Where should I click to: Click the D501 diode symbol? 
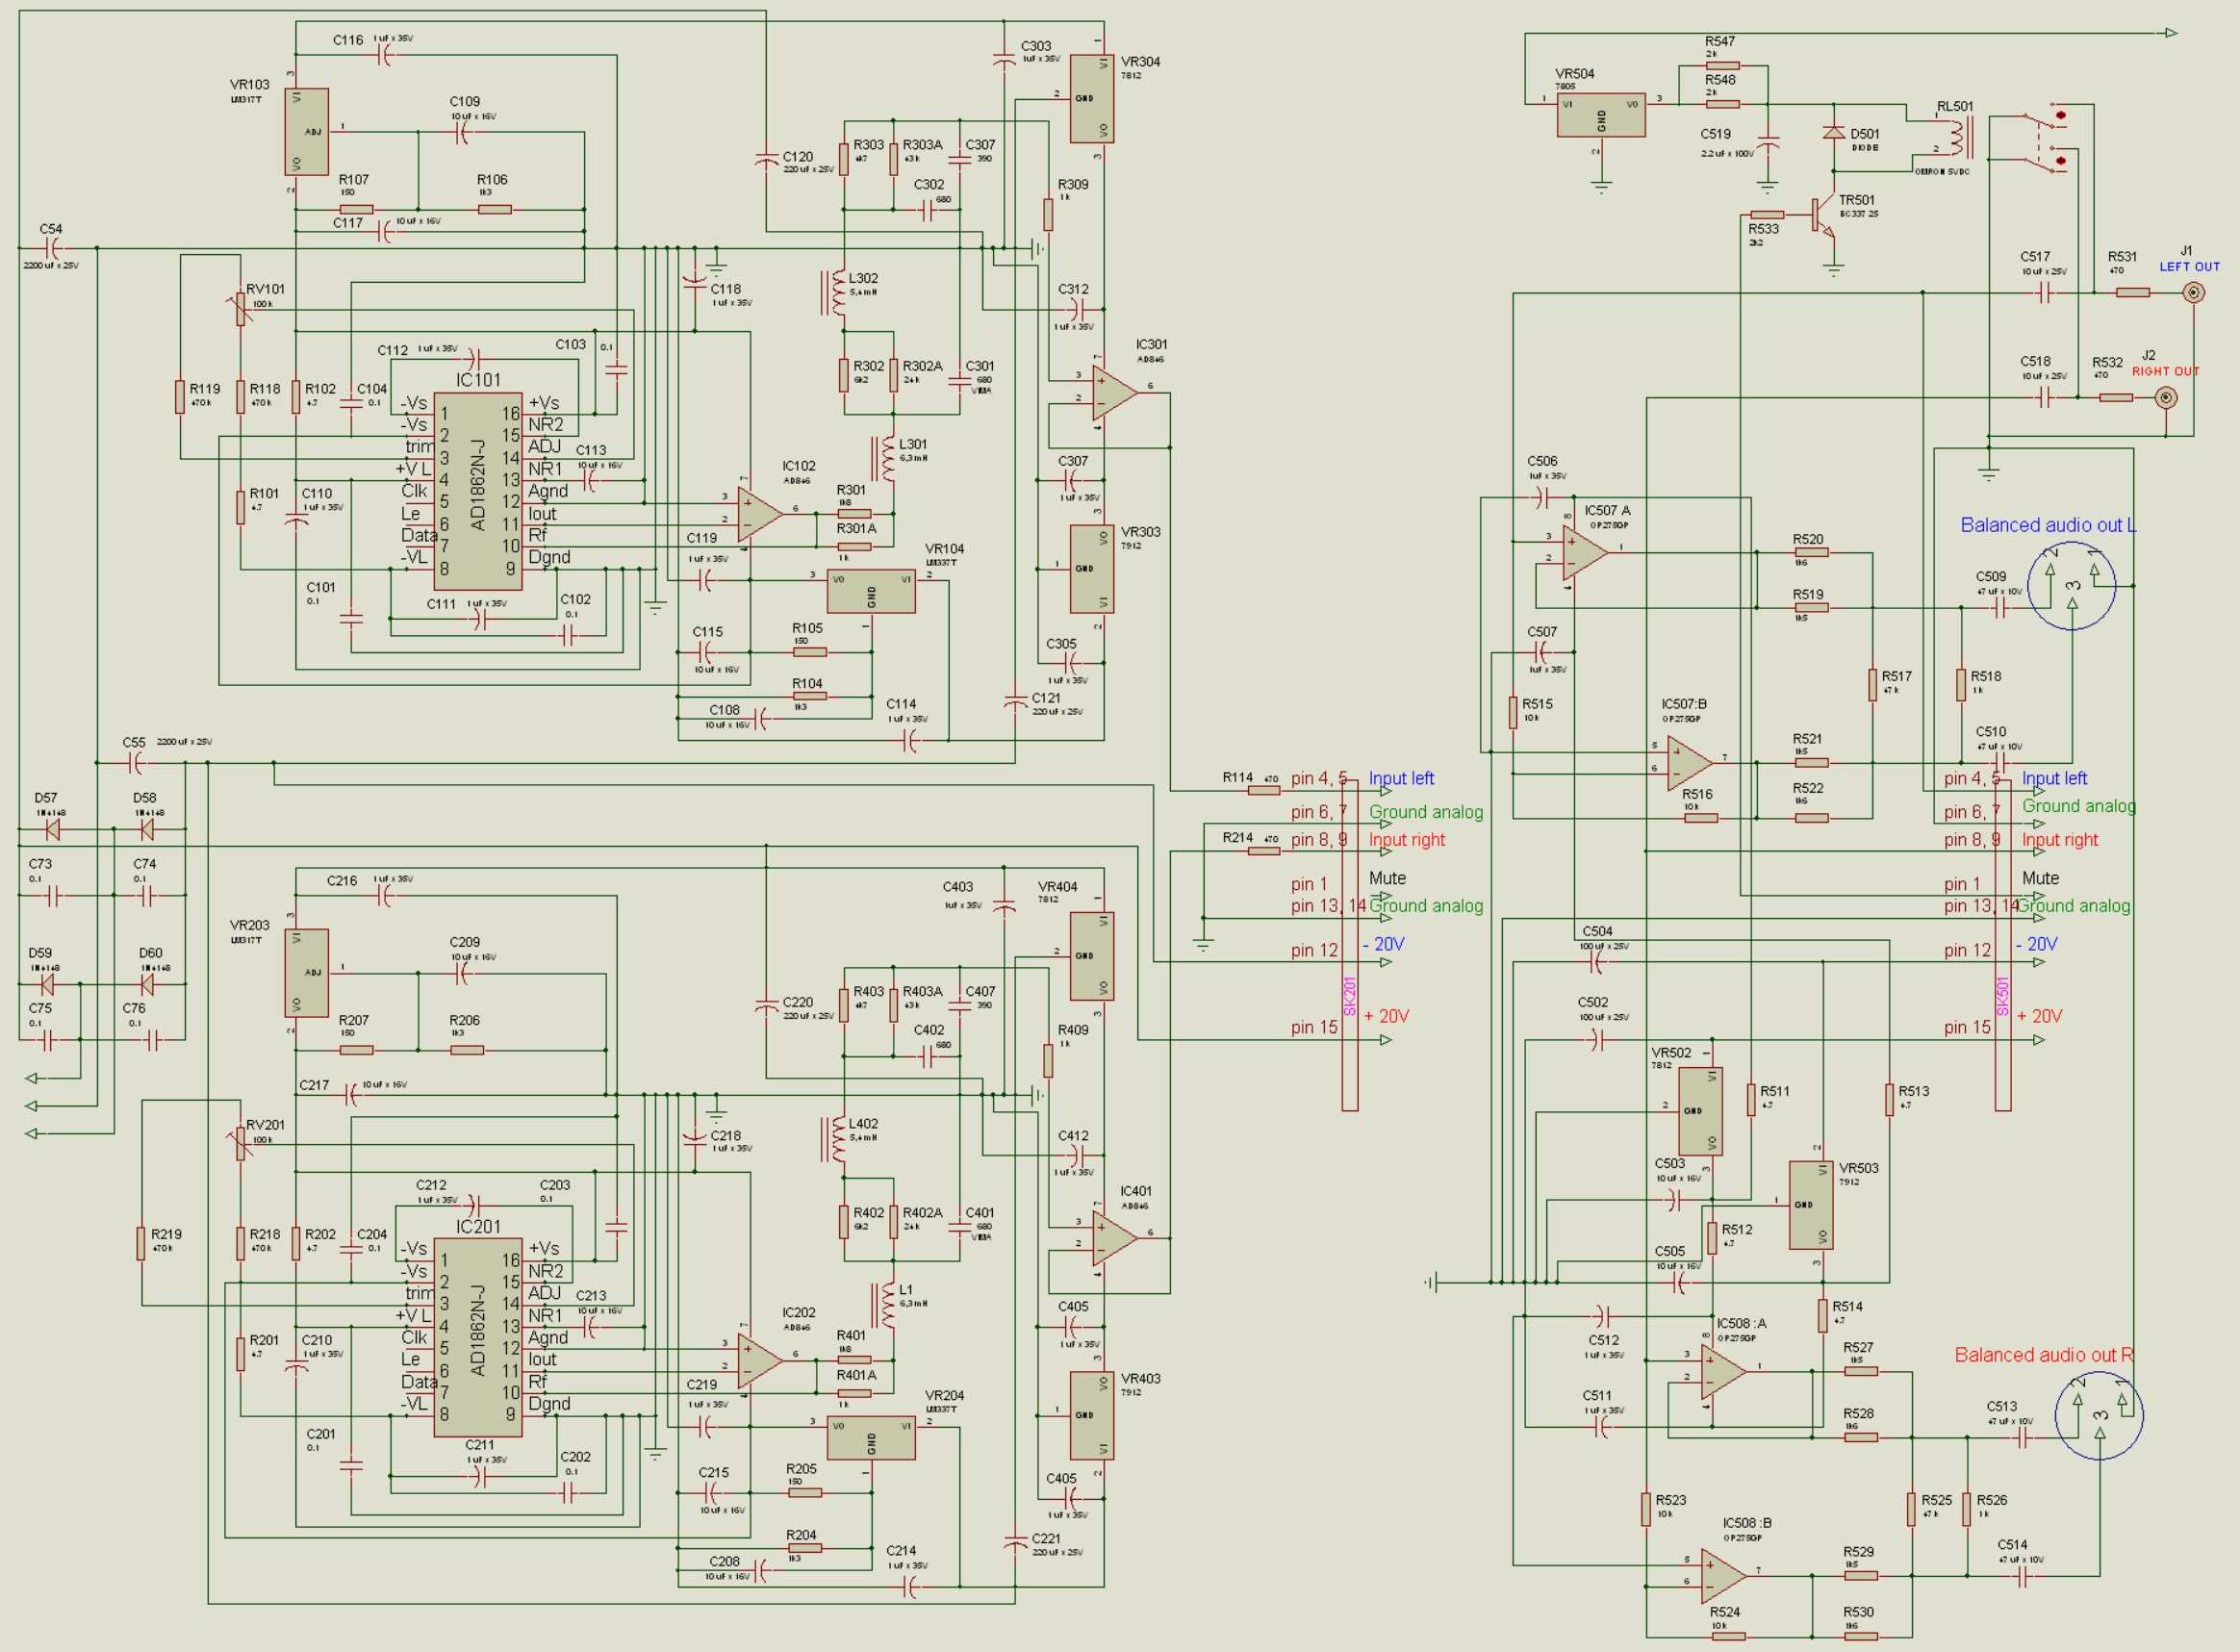pos(1834,132)
